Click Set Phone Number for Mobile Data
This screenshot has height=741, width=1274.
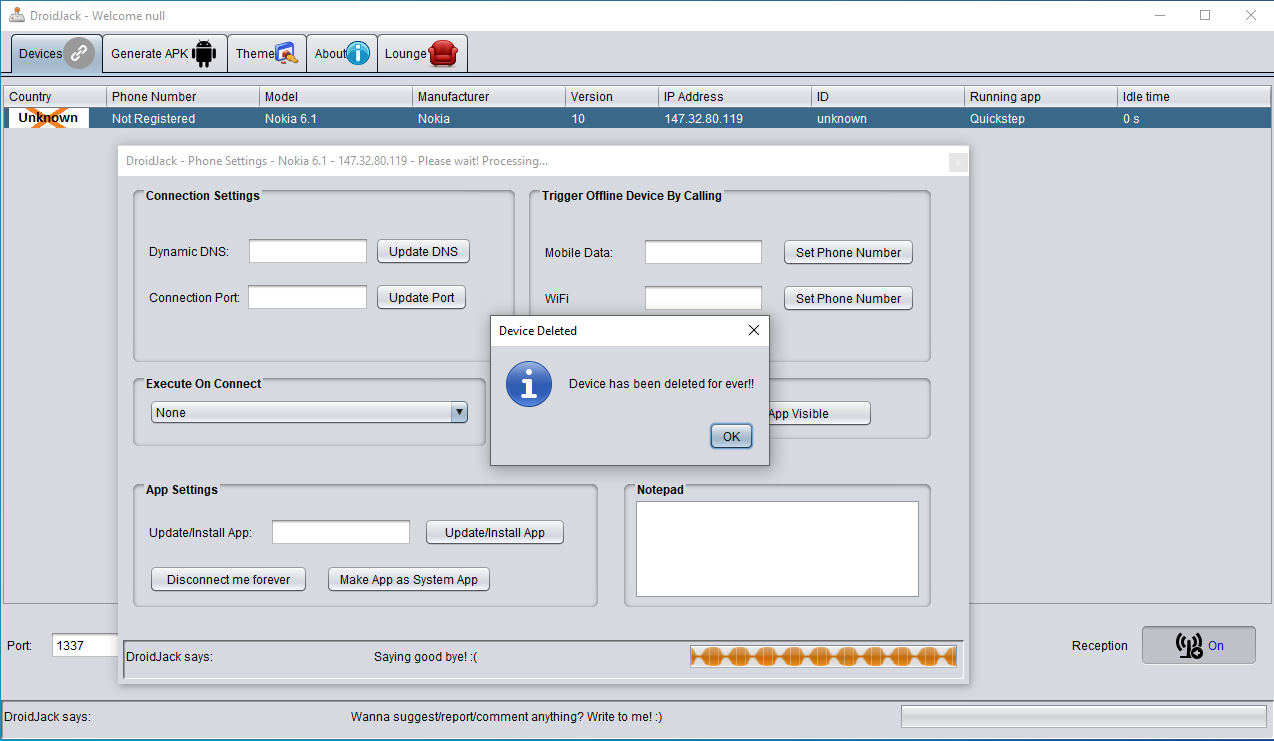[848, 253]
